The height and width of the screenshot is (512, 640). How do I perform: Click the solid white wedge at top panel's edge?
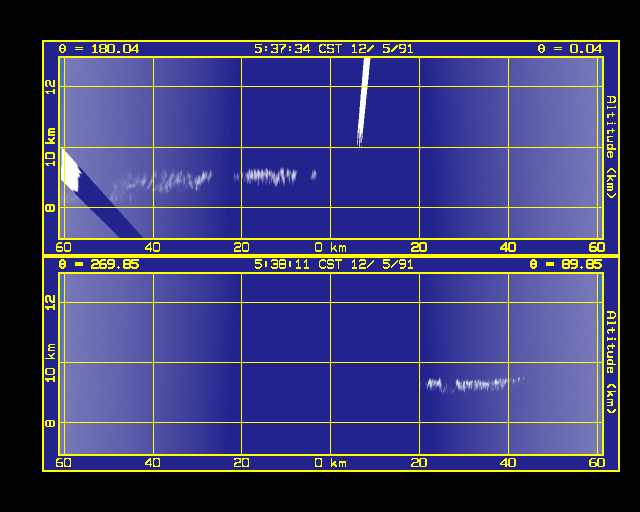tap(69, 171)
